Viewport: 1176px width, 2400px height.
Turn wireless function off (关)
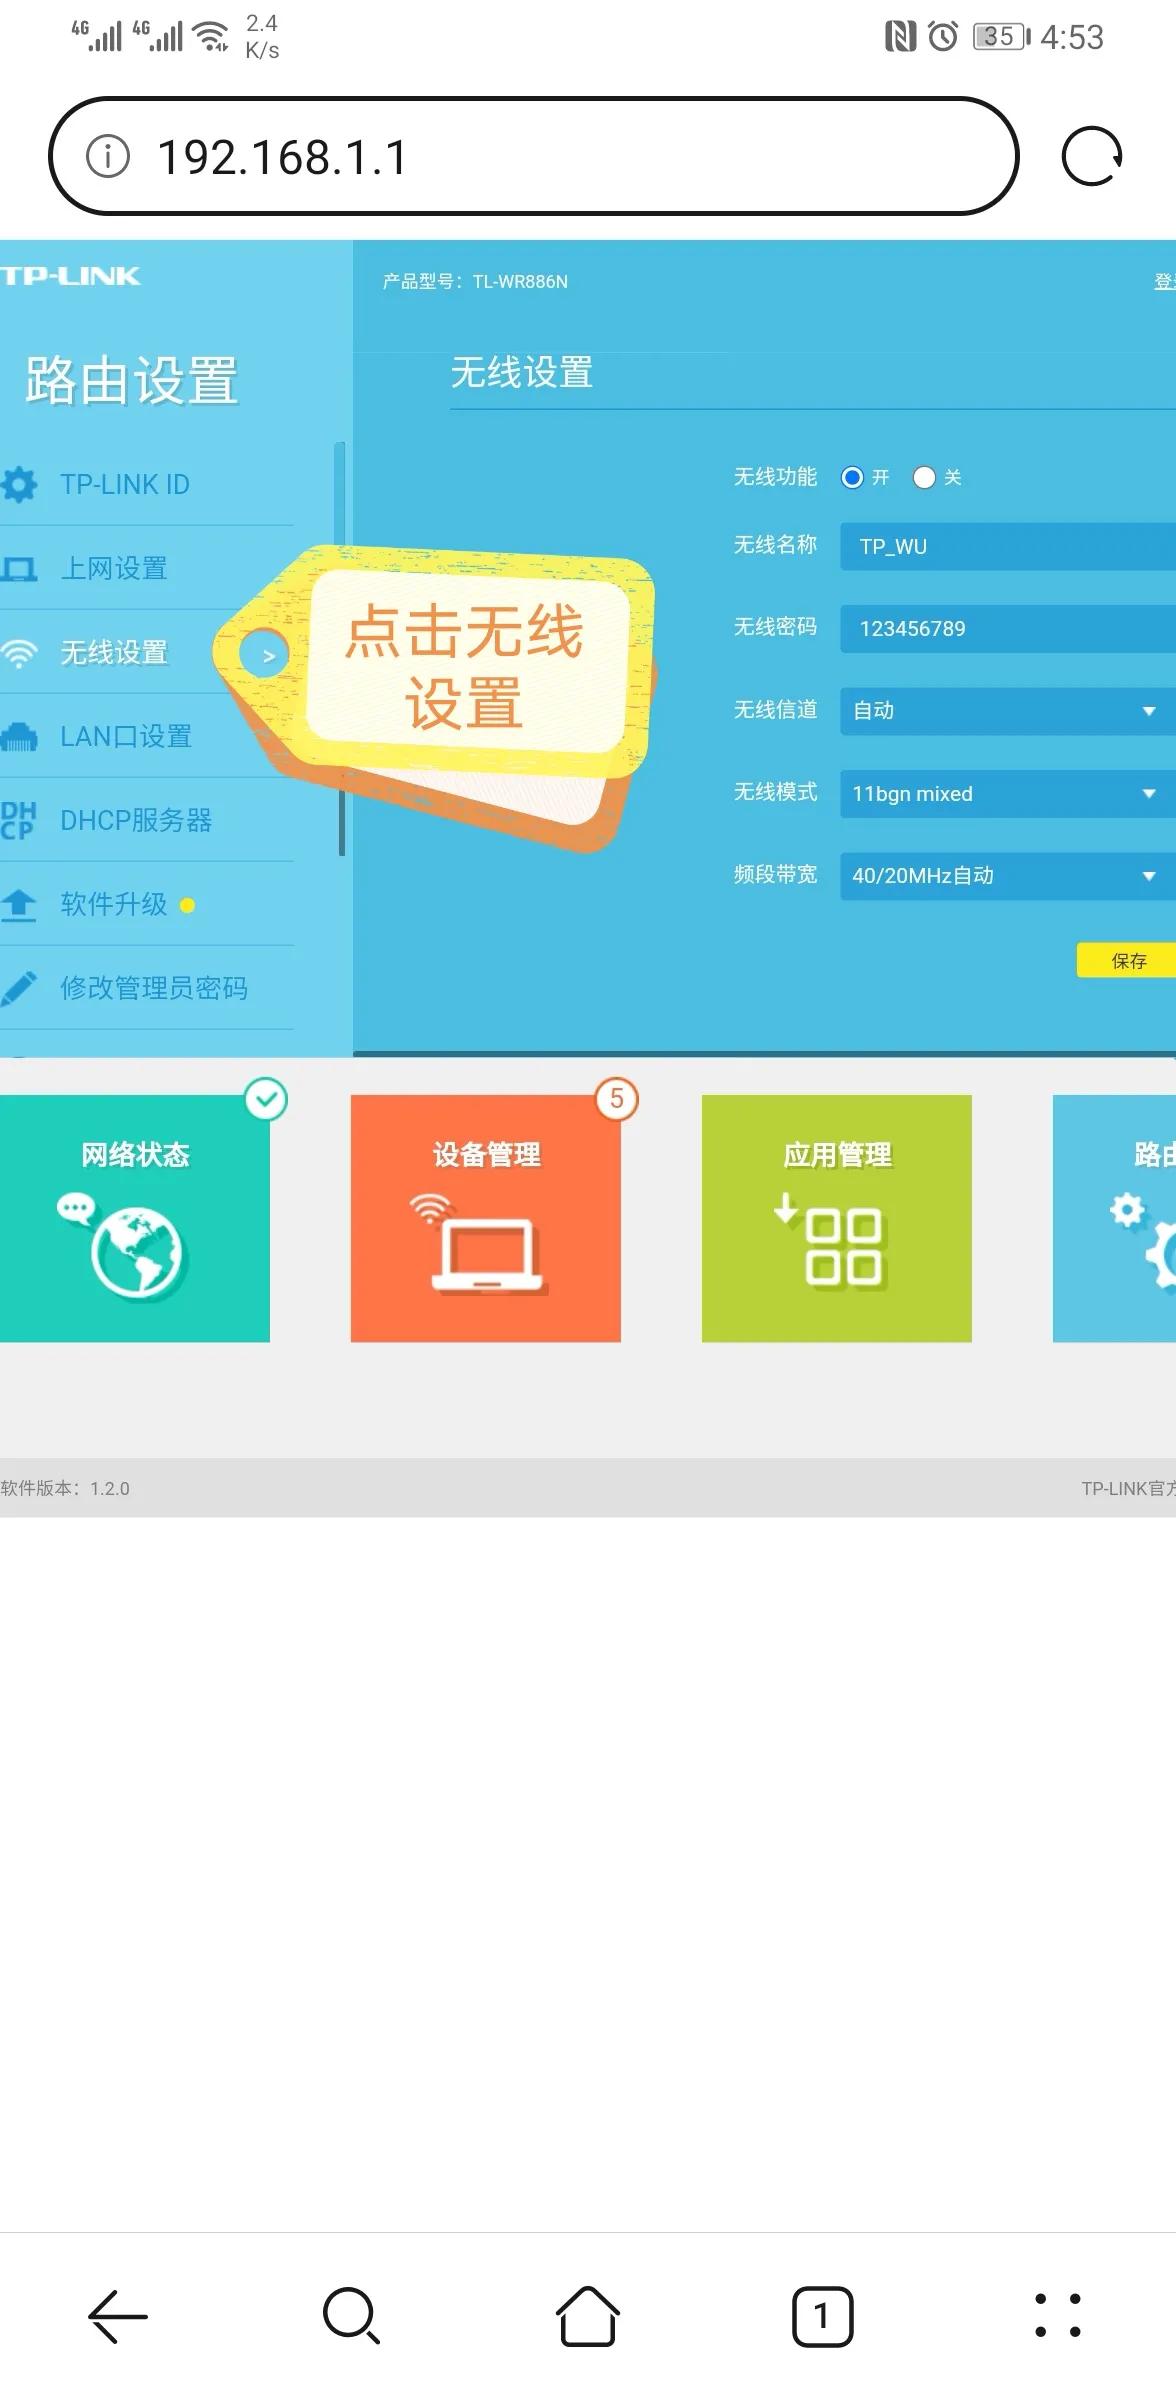pyautogui.click(x=924, y=477)
